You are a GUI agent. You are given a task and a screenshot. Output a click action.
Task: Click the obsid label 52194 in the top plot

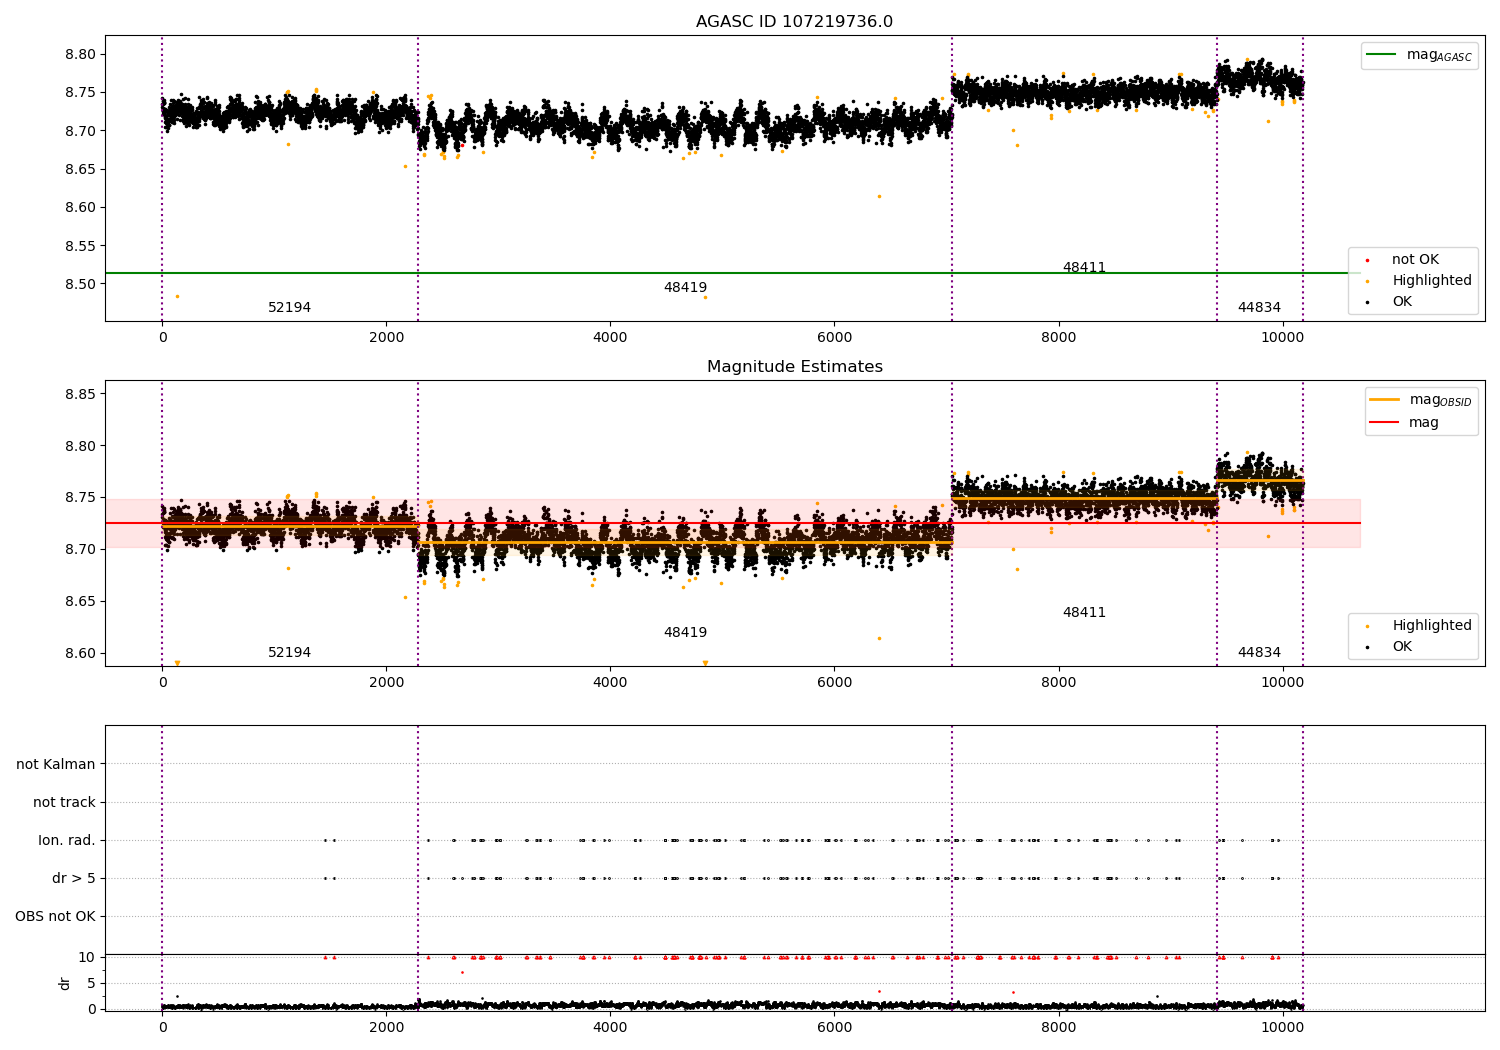pos(289,308)
